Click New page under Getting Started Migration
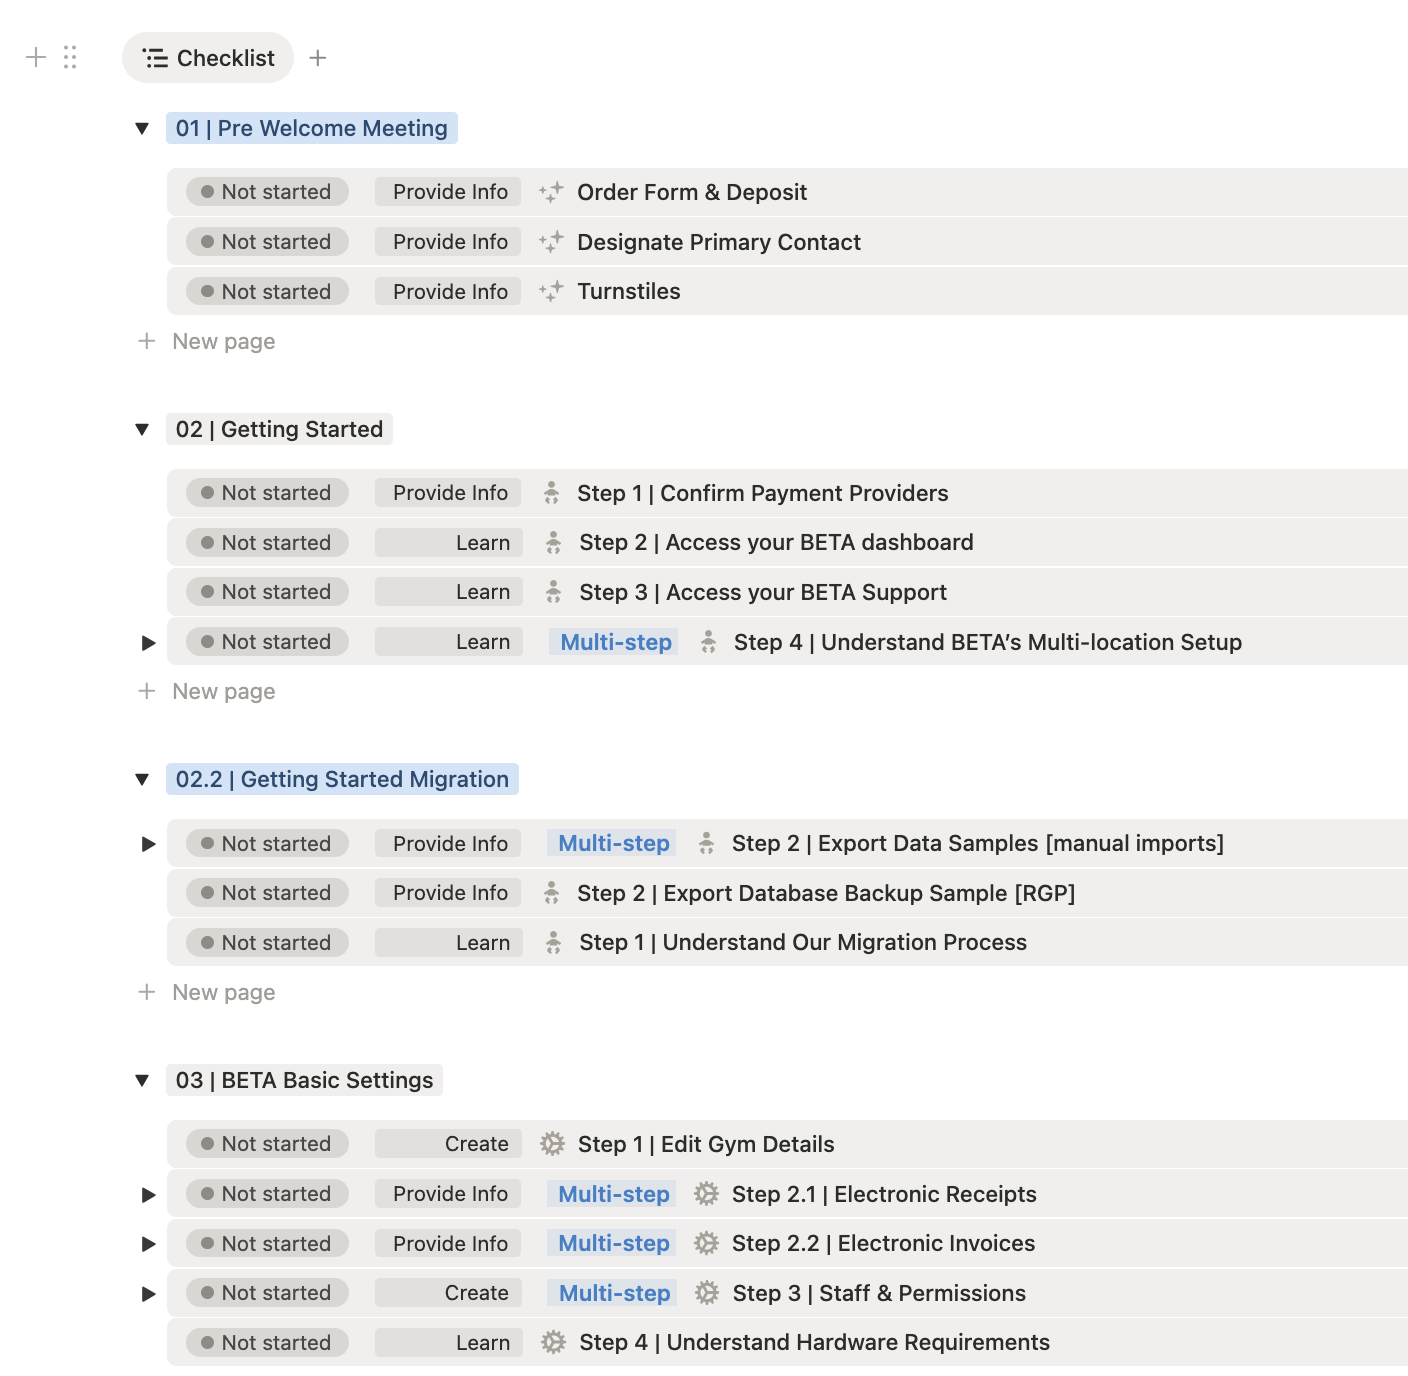 click(223, 992)
